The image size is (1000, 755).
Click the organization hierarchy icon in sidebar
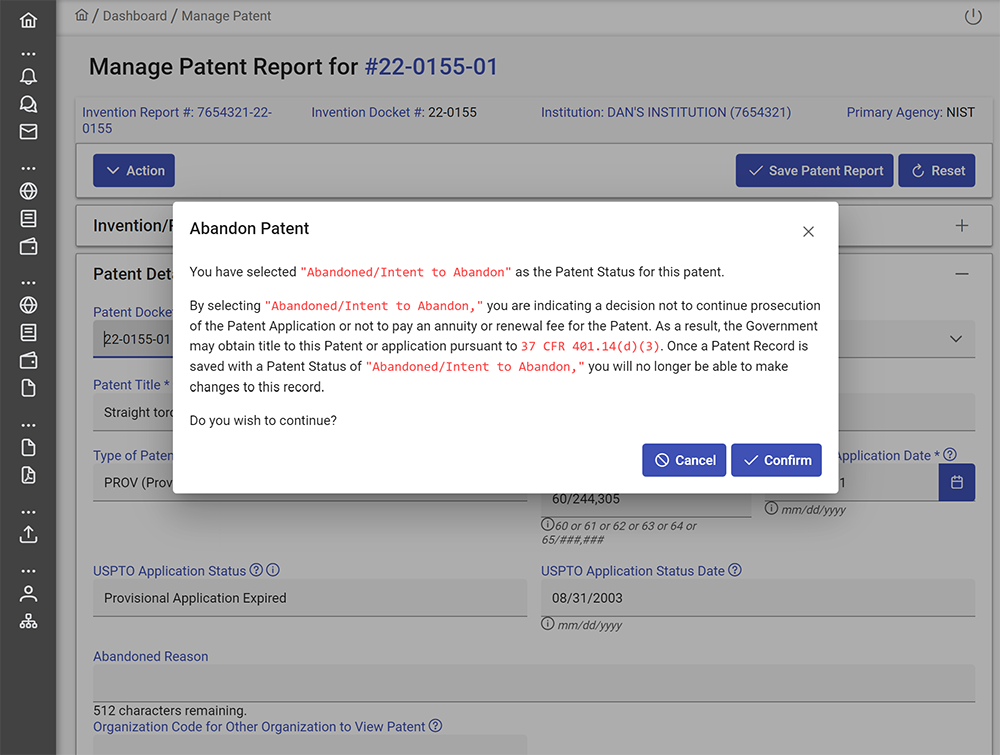point(28,621)
